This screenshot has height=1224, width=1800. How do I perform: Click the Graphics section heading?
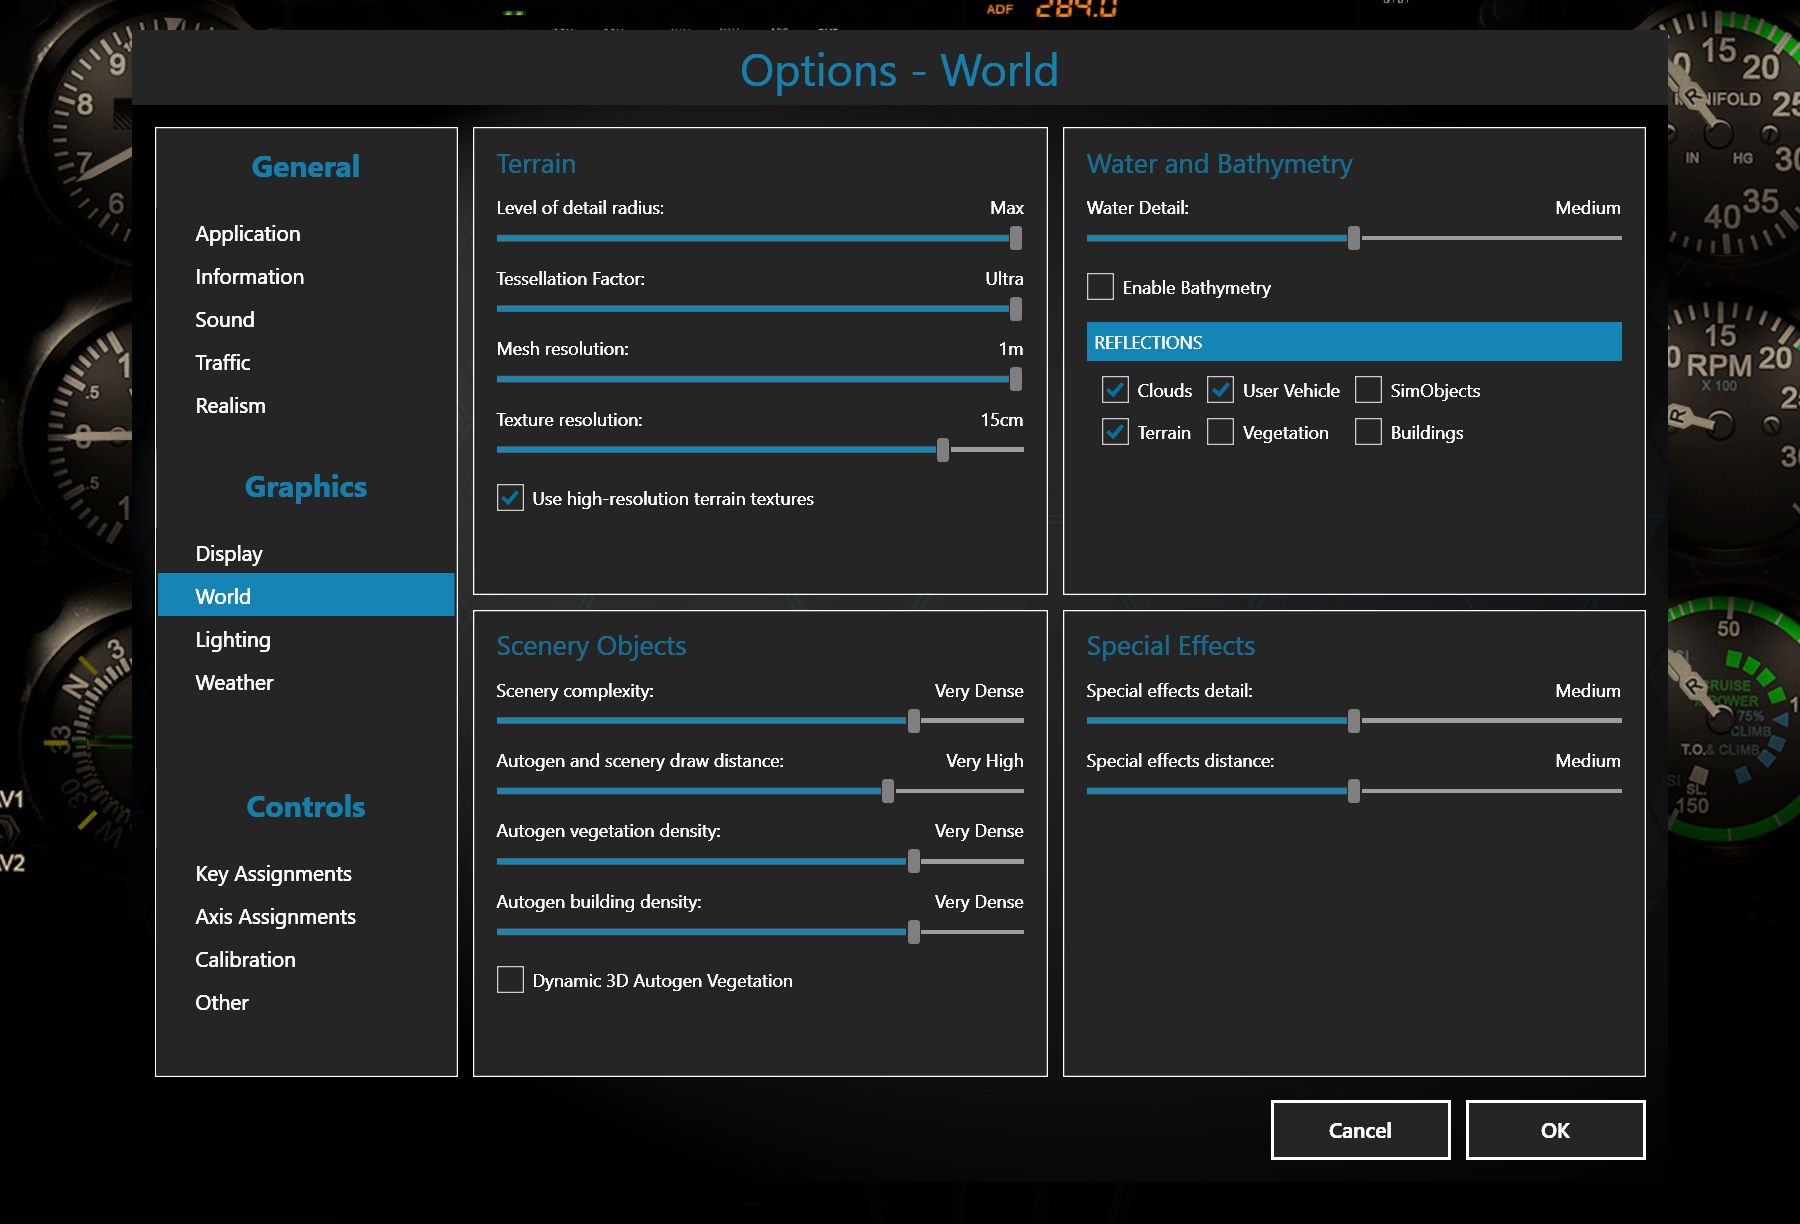pyautogui.click(x=306, y=487)
